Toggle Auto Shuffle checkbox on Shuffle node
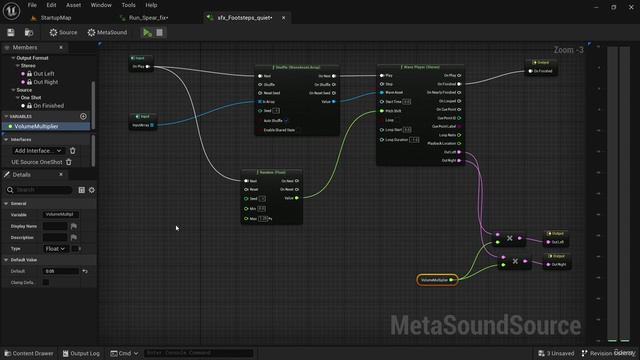This screenshot has width=640, height=360. point(286,120)
